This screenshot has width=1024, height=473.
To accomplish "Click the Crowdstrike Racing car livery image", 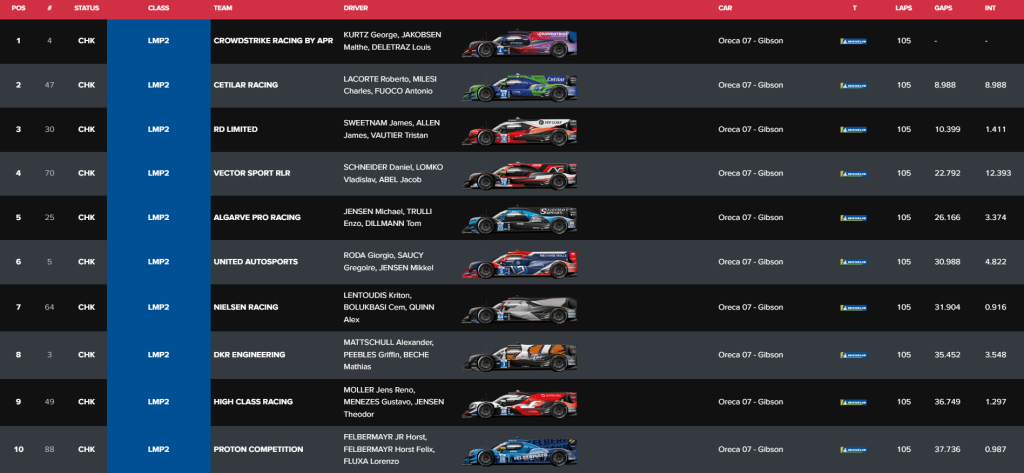I will click(519, 43).
